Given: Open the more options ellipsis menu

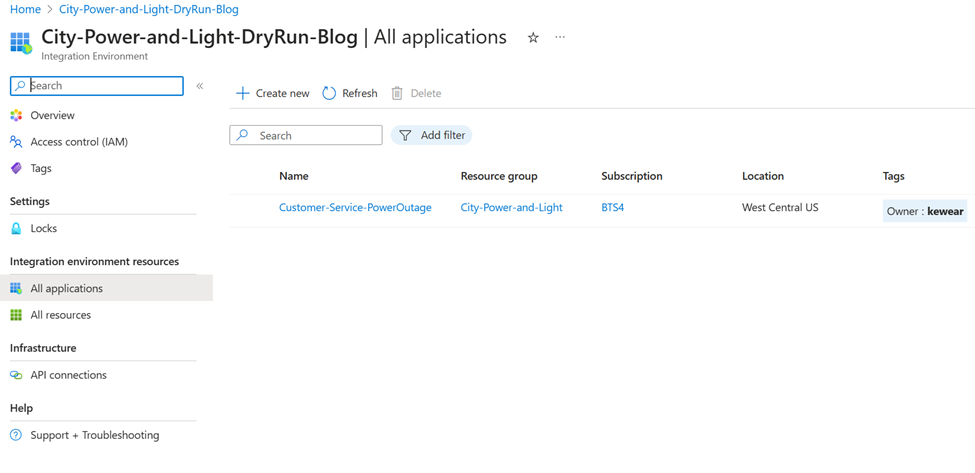Looking at the screenshot, I should pos(560,37).
